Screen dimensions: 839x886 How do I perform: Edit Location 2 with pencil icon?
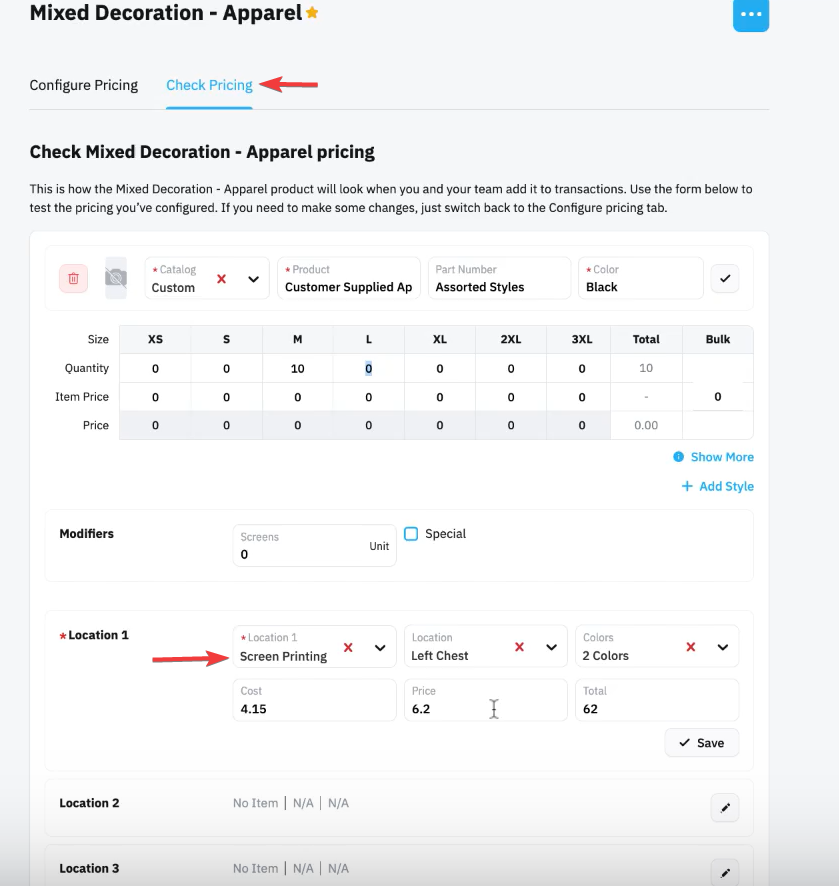725,808
